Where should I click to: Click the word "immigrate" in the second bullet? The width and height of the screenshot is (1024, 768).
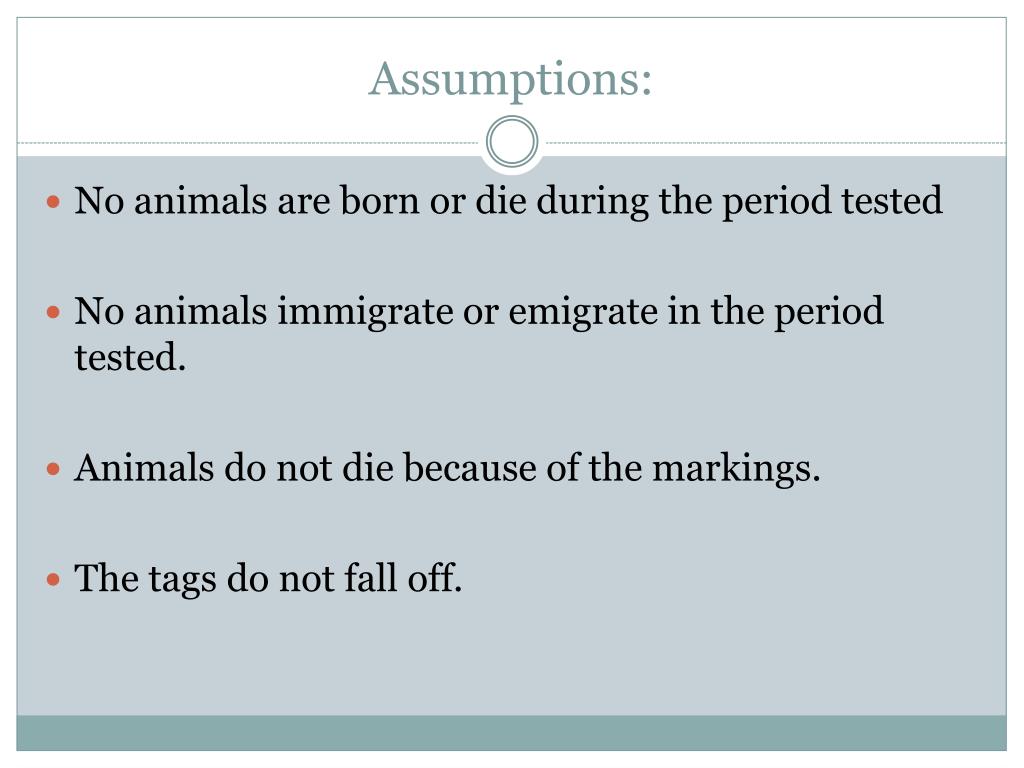pyautogui.click(x=365, y=312)
